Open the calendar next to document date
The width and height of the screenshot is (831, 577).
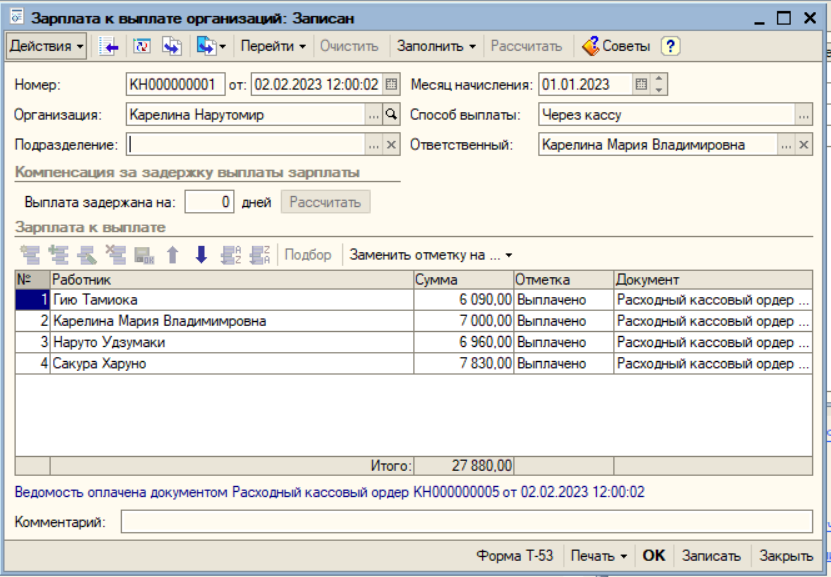click(391, 84)
